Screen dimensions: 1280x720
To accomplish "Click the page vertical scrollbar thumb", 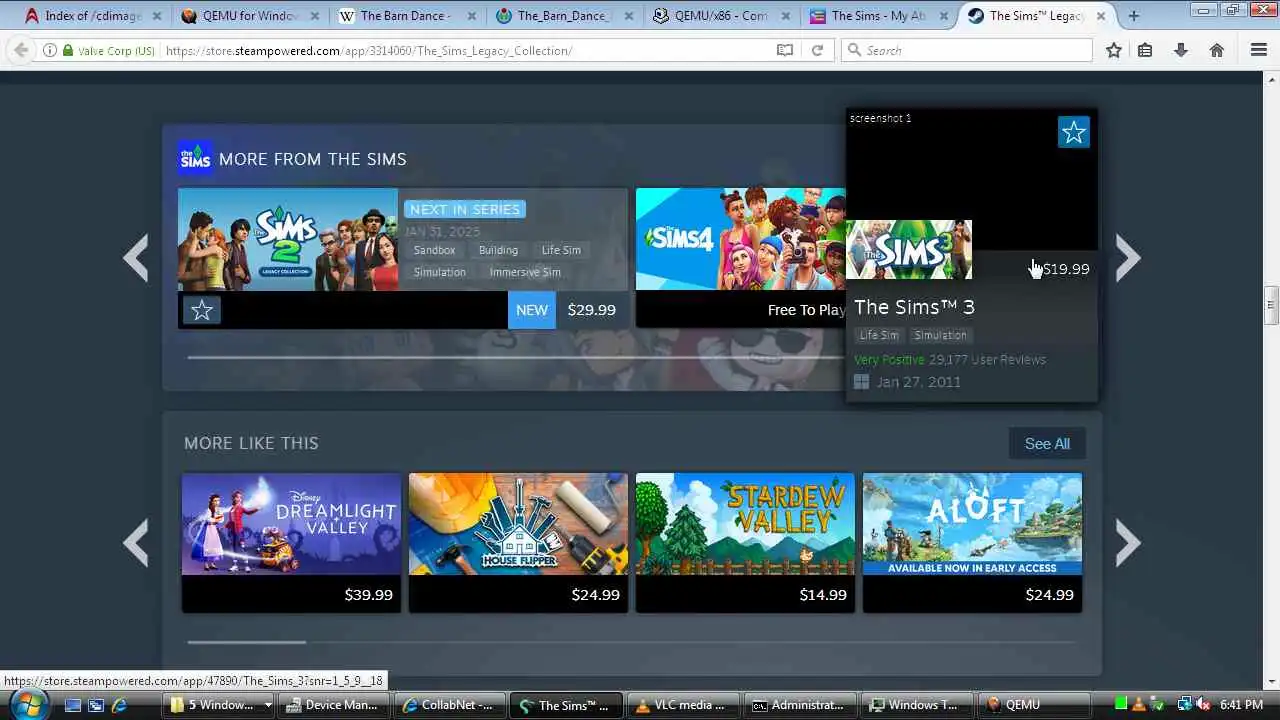I will point(1271,305).
